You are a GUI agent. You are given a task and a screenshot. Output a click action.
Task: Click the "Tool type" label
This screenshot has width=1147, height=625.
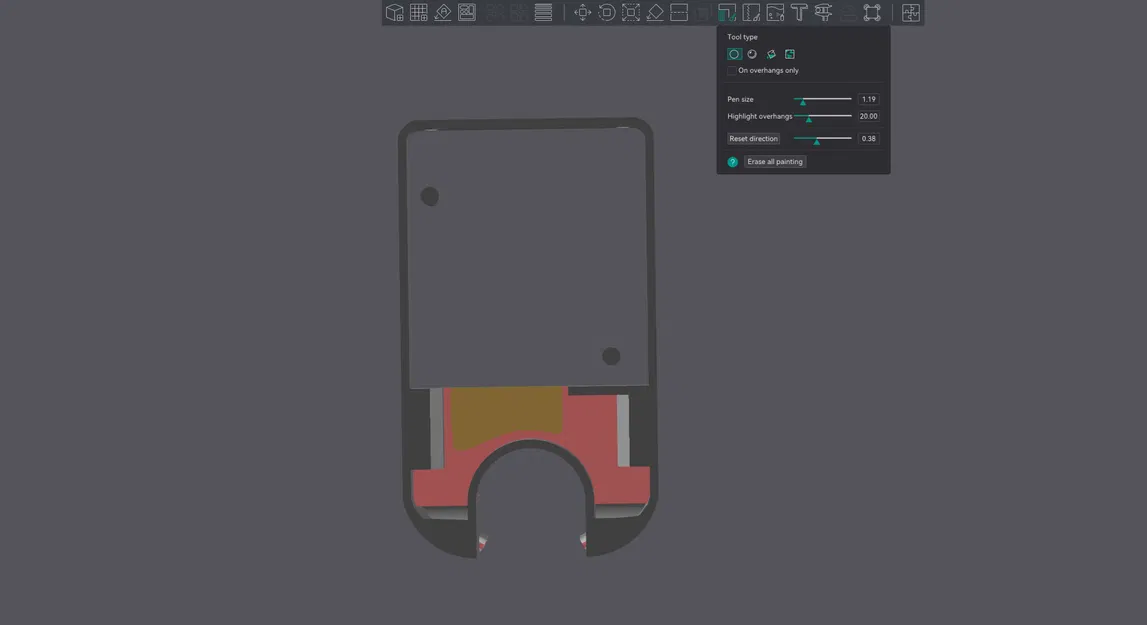click(742, 37)
